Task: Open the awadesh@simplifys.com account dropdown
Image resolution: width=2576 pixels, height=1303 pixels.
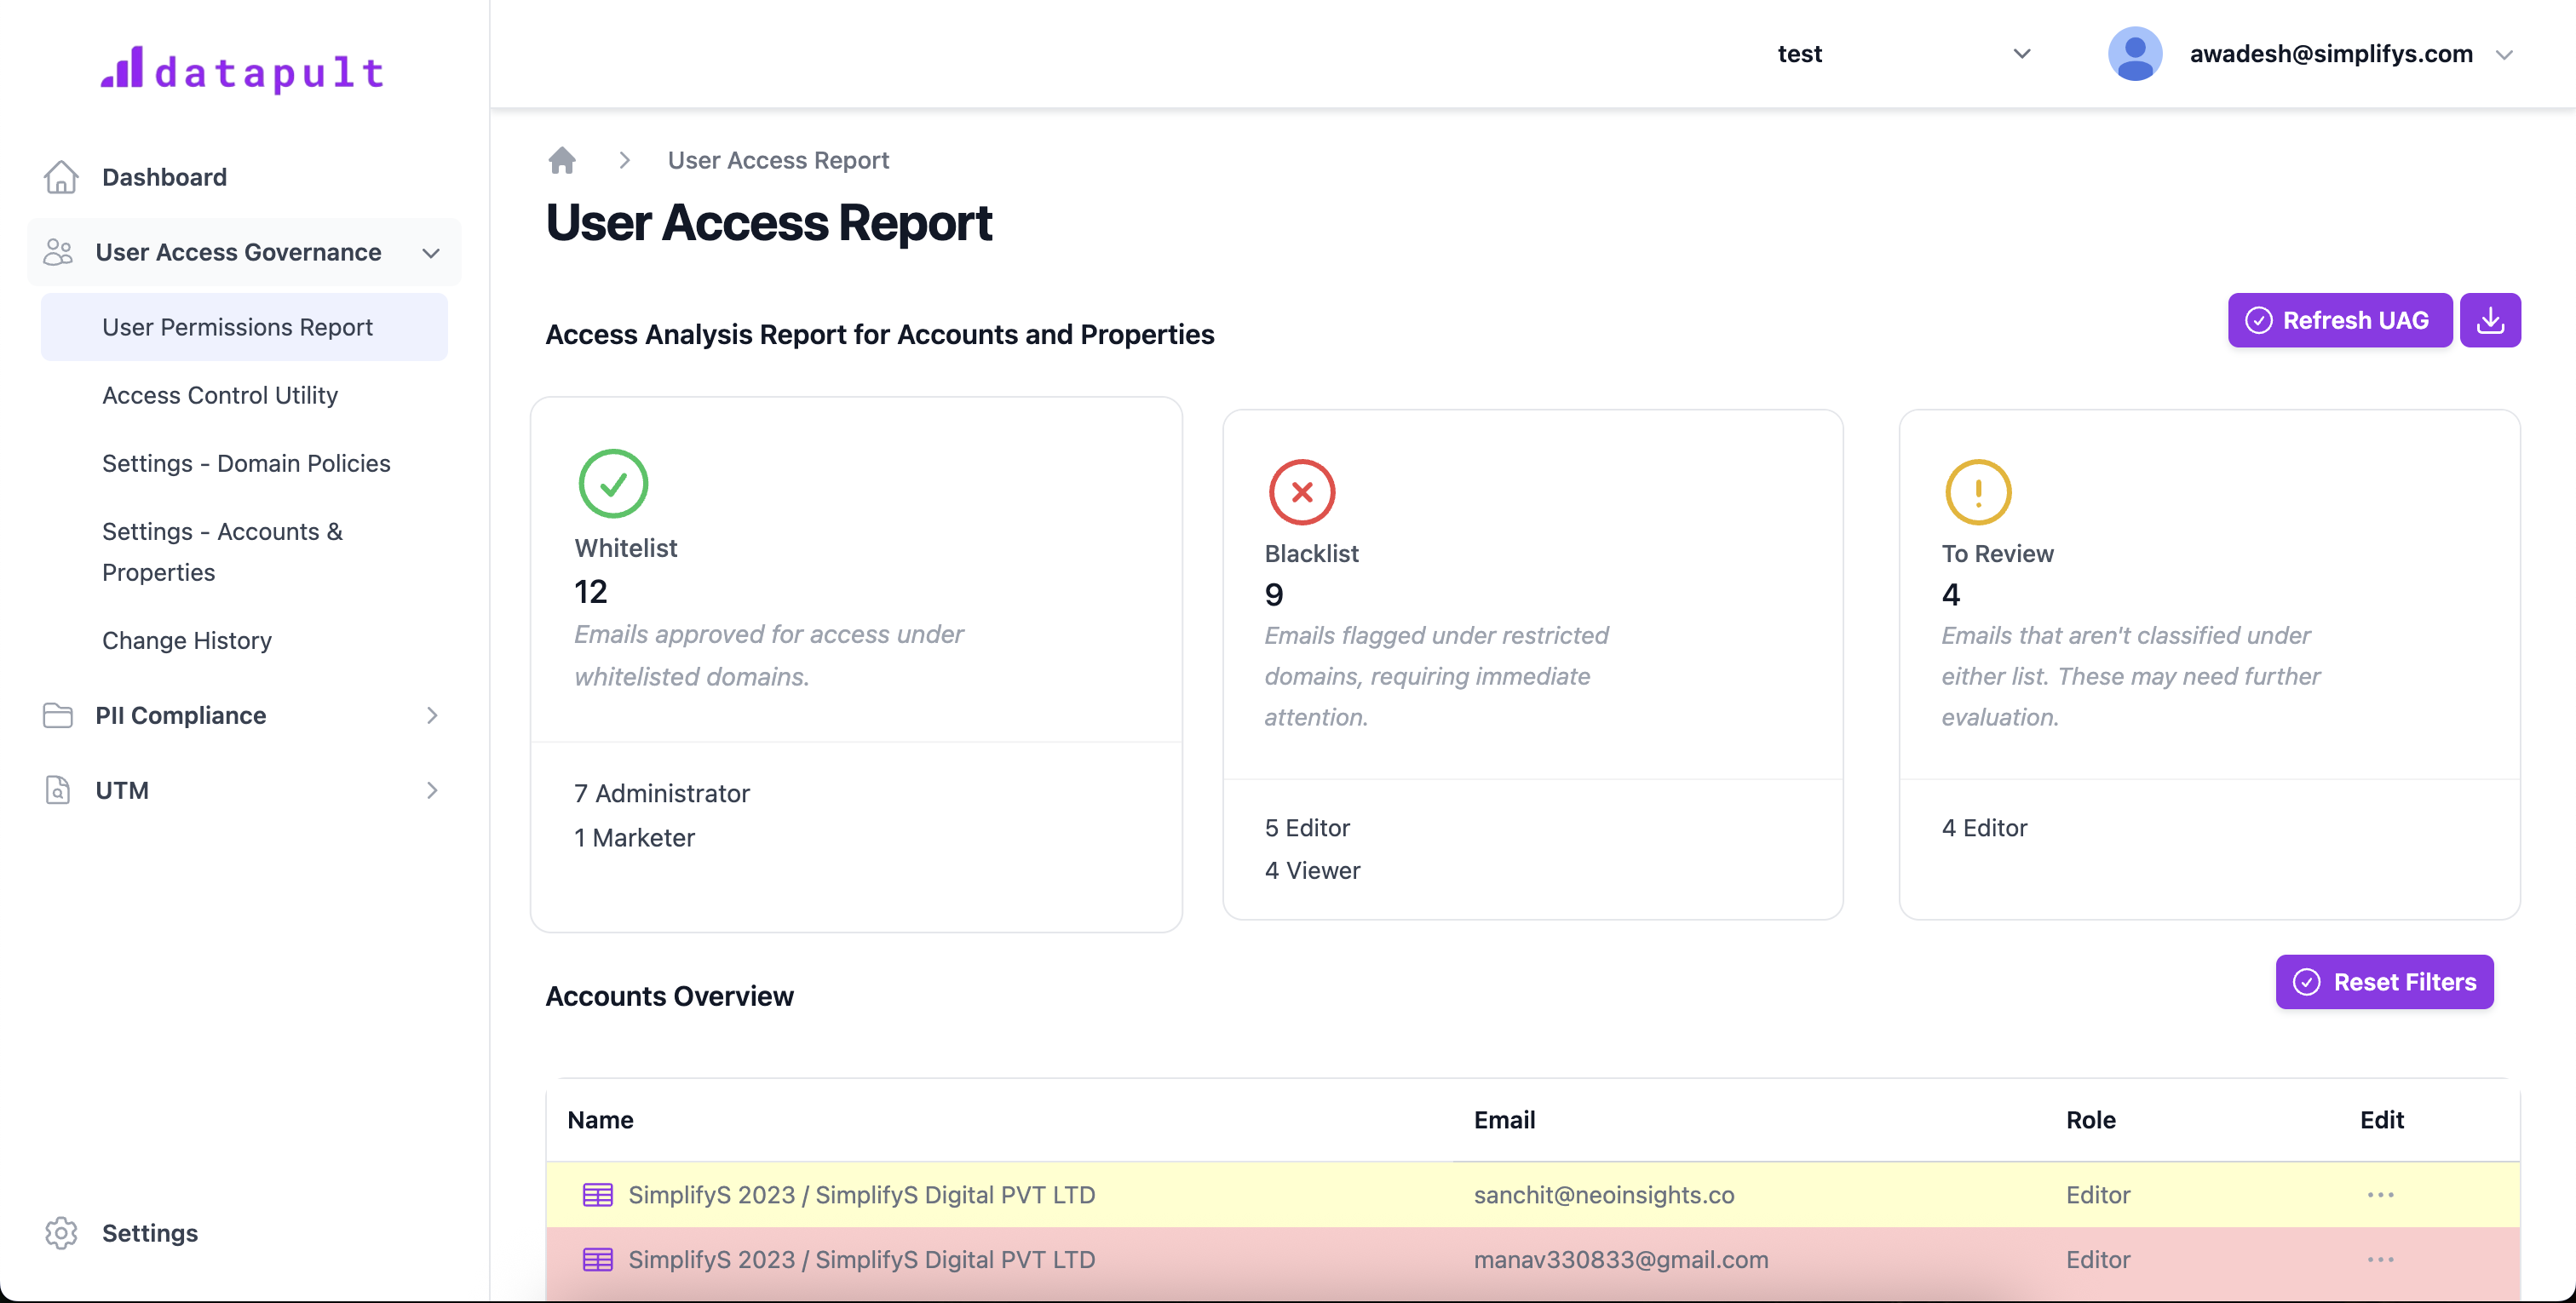Action: point(2503,54)
